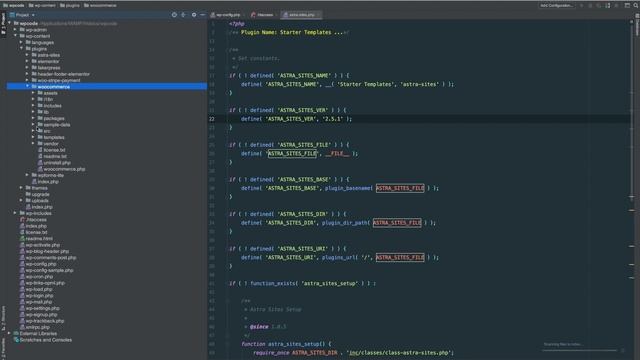Image resolution: width=640 pixels, height=360 pixels.
Task: Select the sample-data folder
Action: (x=57, y=125)
